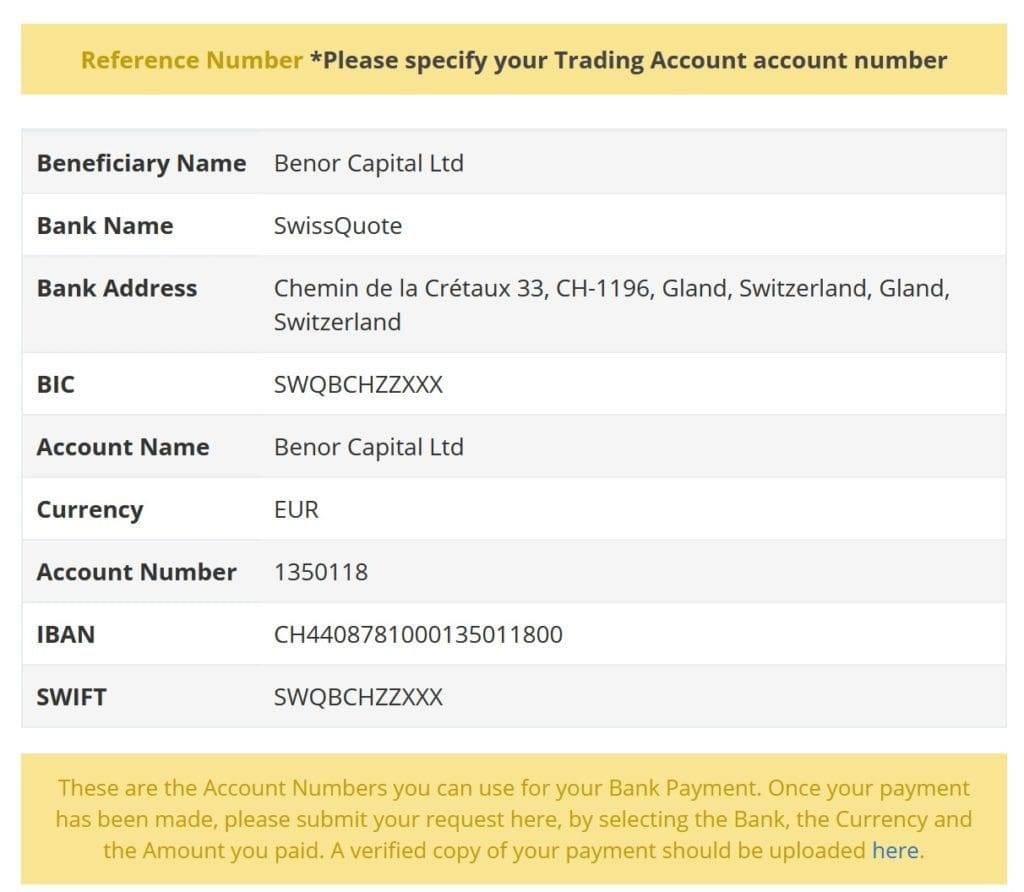Click the Account Number value 1350118
1024x892 pixels.
tap(321, 572)
